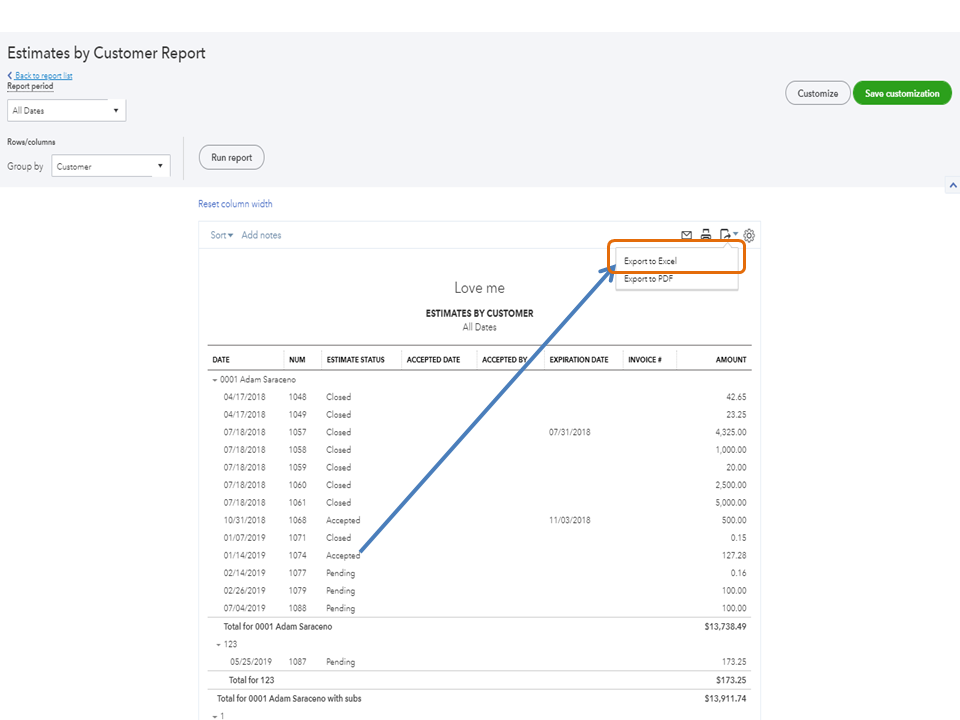Select Export to Excel option

[x=650, y=261]
